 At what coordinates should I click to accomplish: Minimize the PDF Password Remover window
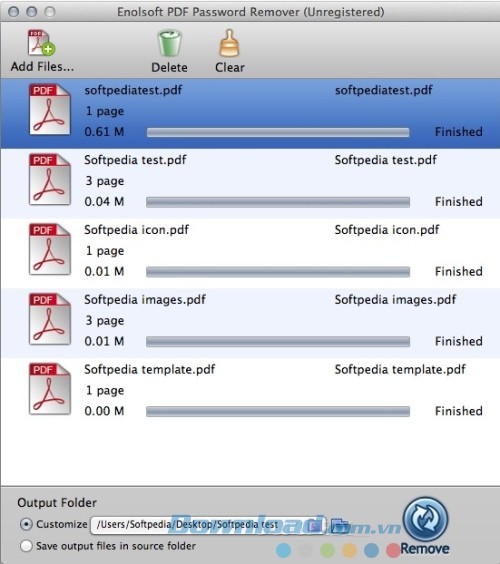click(32, 12)
